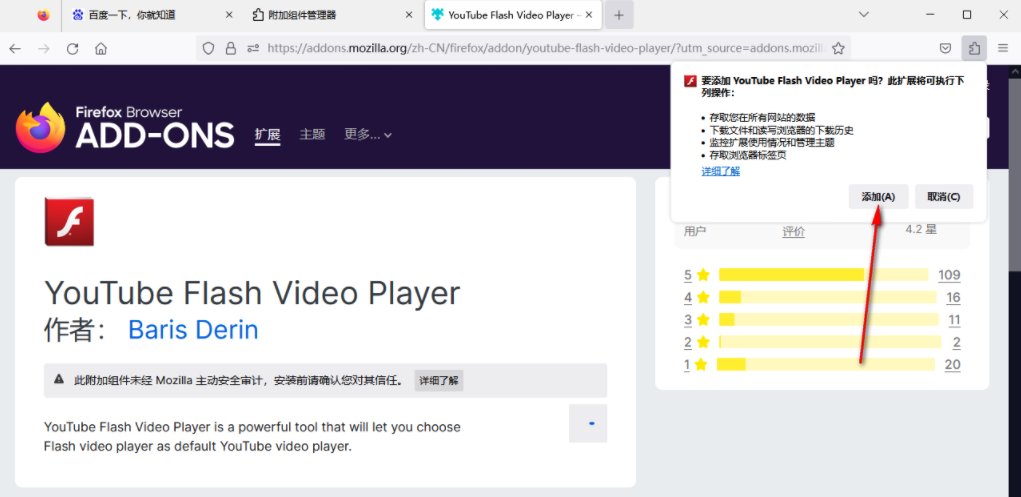Click the 1-star rating bar
This screenshot has height=497, width=1021.
(826, 364)
